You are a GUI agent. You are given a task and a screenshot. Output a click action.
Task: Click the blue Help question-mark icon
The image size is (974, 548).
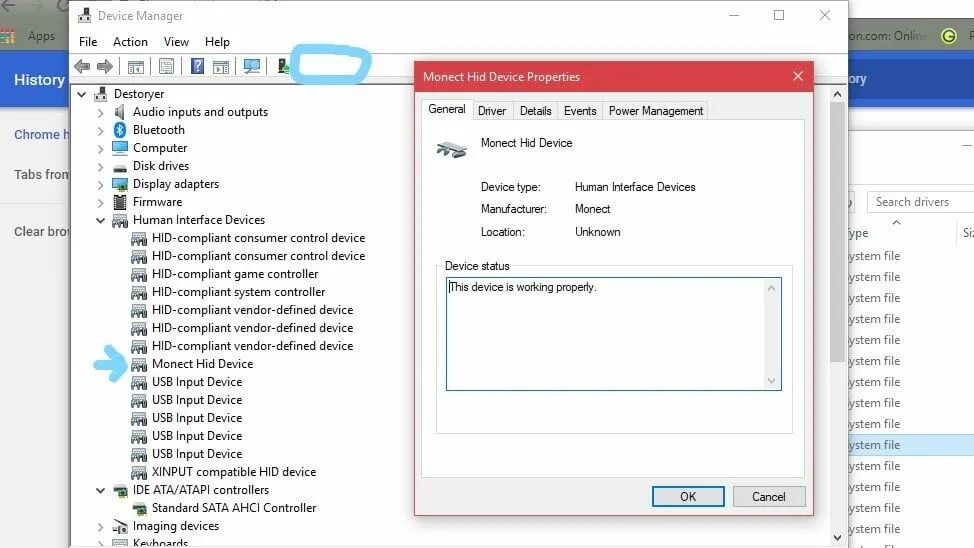click(x=197, y=66)
